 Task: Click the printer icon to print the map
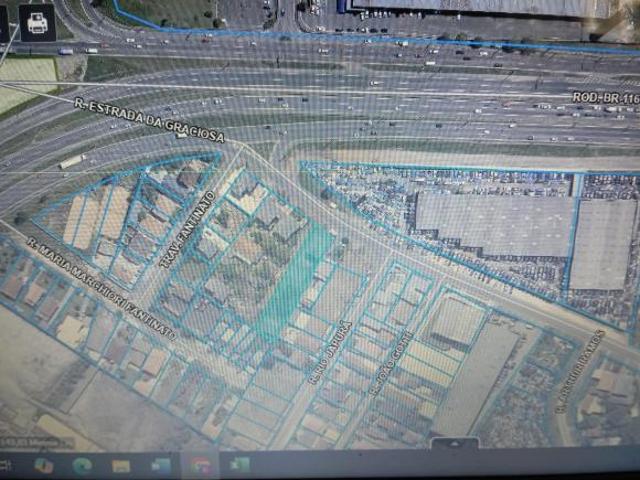(37, 23)
